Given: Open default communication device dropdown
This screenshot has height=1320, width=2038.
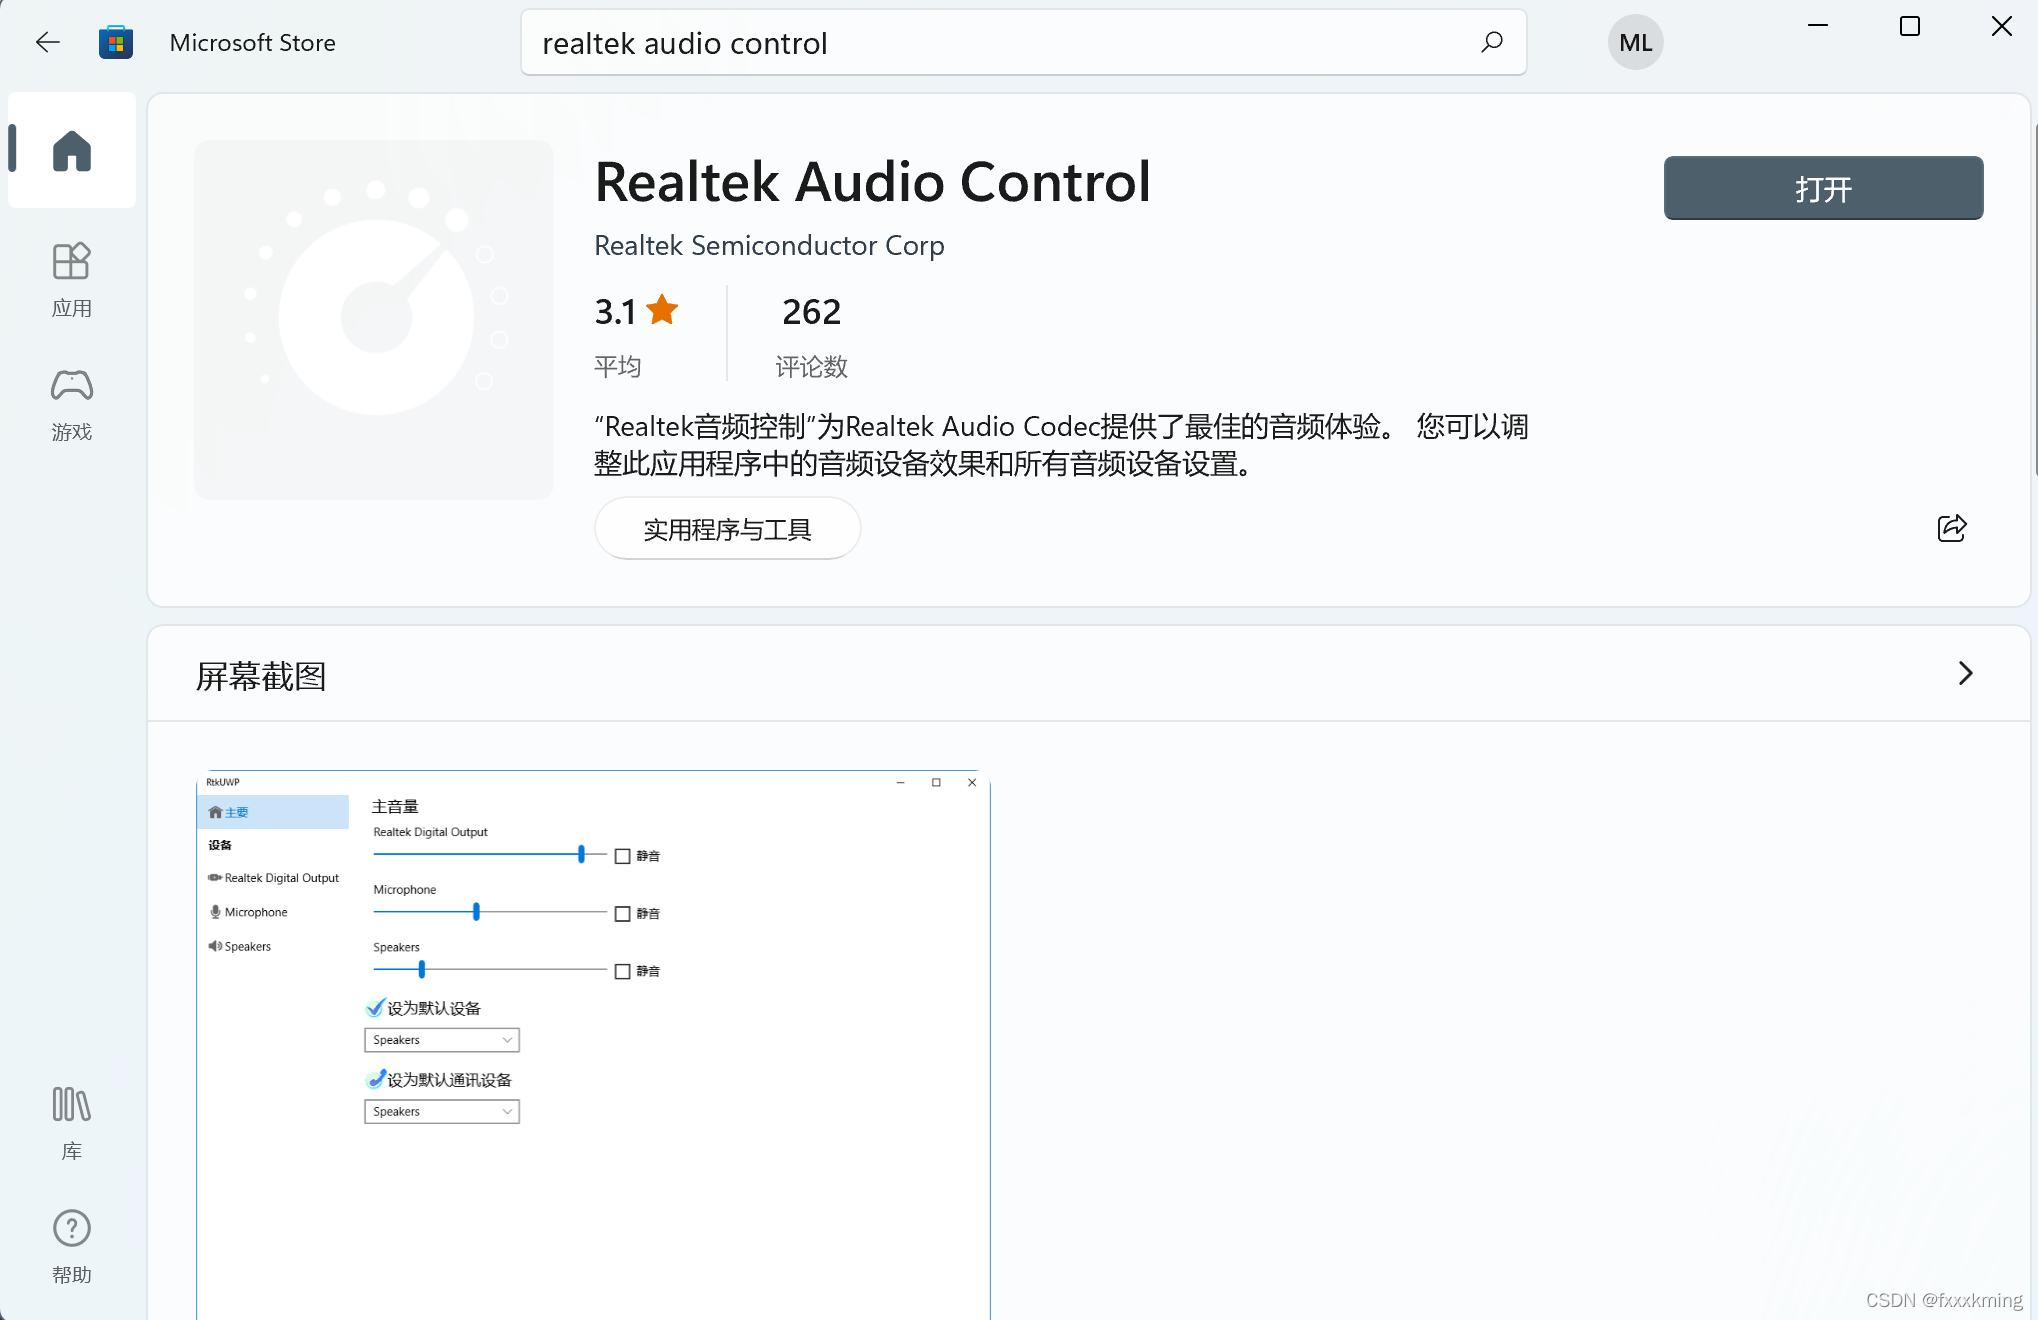Looking at the screenshot, I should 441,1112.
